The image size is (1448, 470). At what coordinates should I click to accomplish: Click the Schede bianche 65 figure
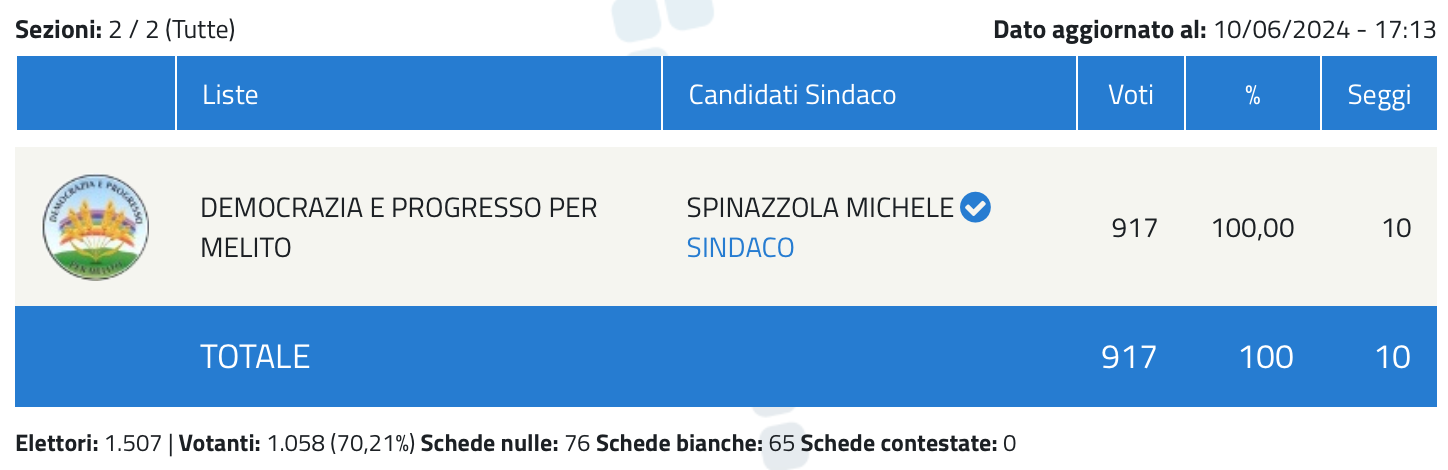point(695,443)
